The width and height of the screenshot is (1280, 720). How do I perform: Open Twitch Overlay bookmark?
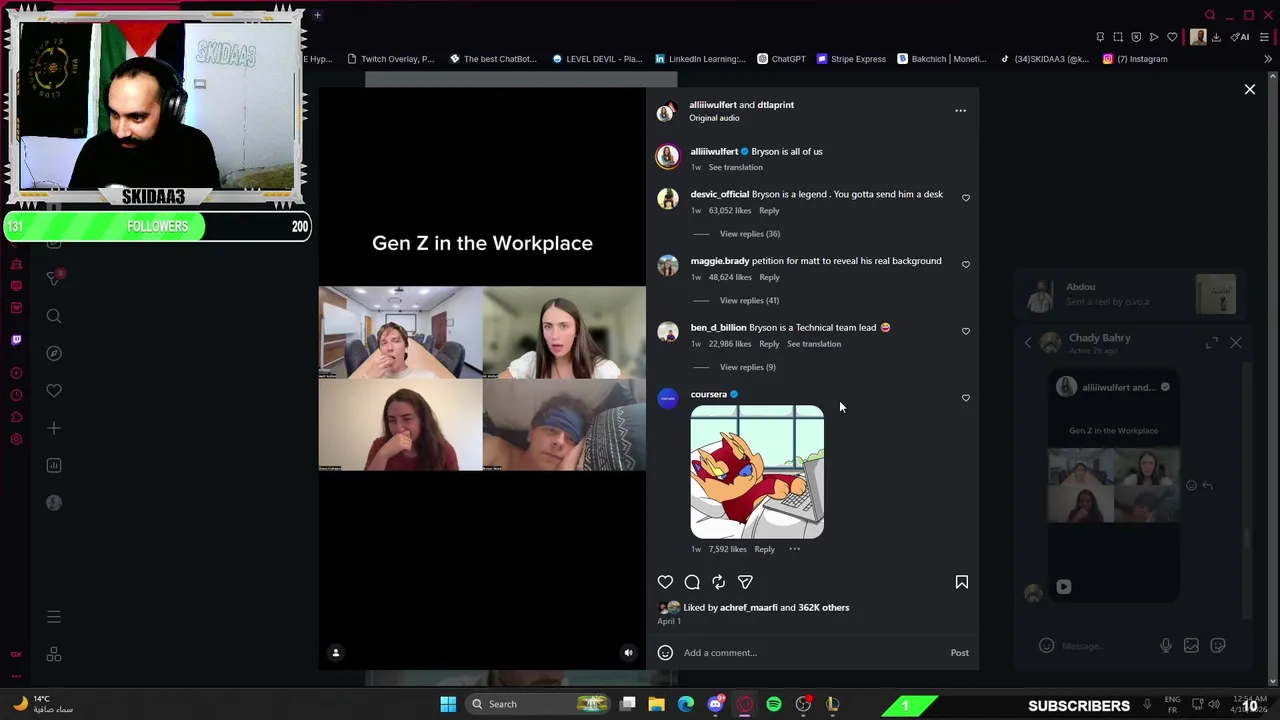(390, 59)
